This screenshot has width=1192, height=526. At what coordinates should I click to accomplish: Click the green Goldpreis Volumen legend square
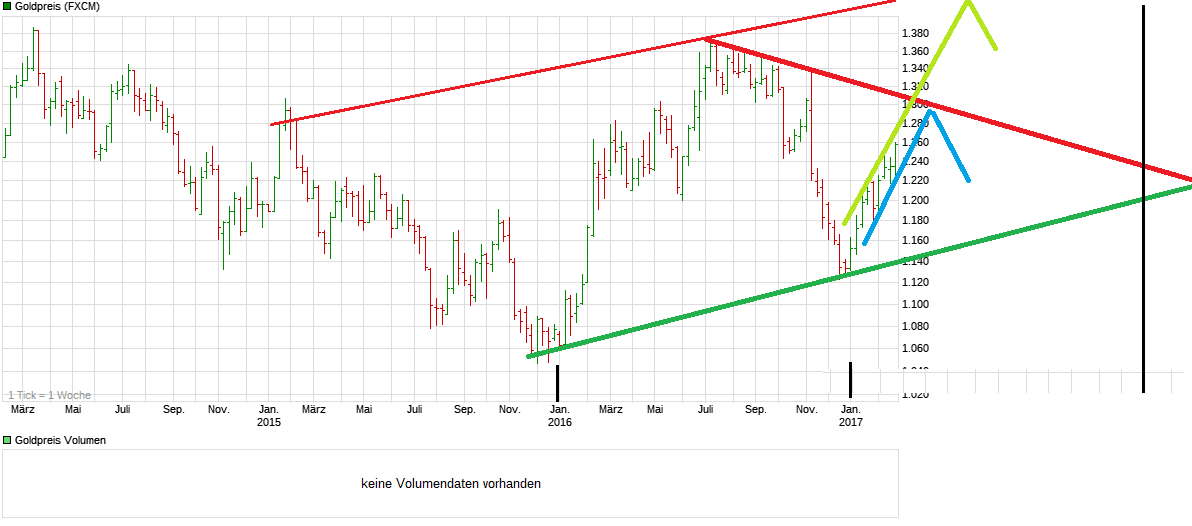7,440
